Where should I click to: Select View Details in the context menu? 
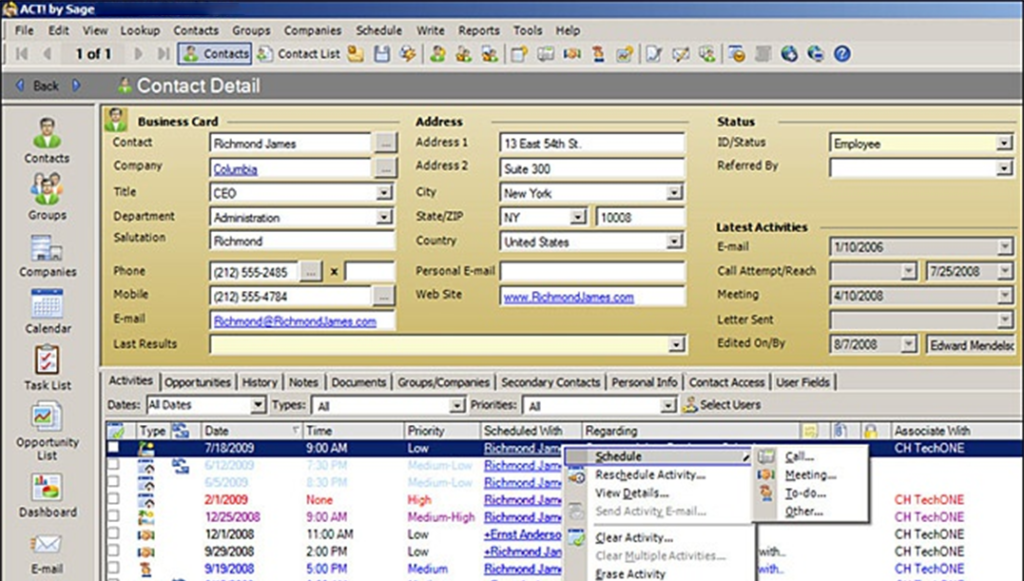632,493
